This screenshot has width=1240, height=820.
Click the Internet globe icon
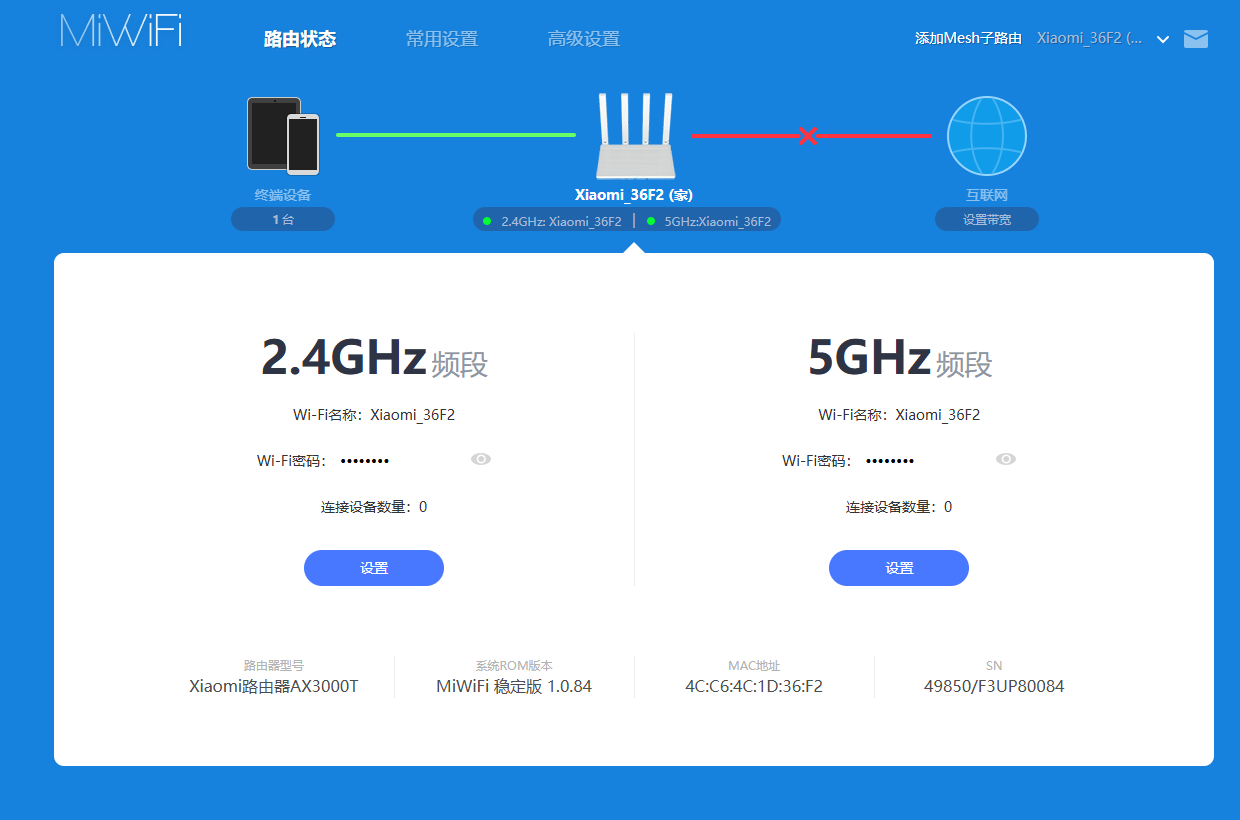pyautogui.click(x=986, y=136)
